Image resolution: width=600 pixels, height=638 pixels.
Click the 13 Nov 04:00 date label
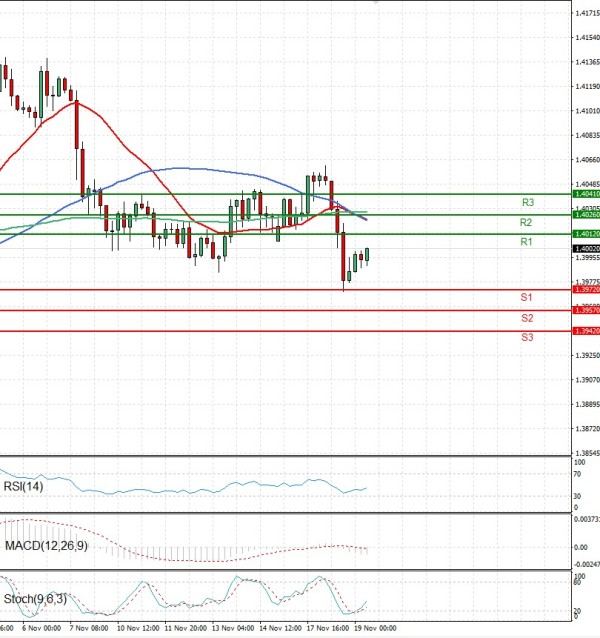coord(235,629)
